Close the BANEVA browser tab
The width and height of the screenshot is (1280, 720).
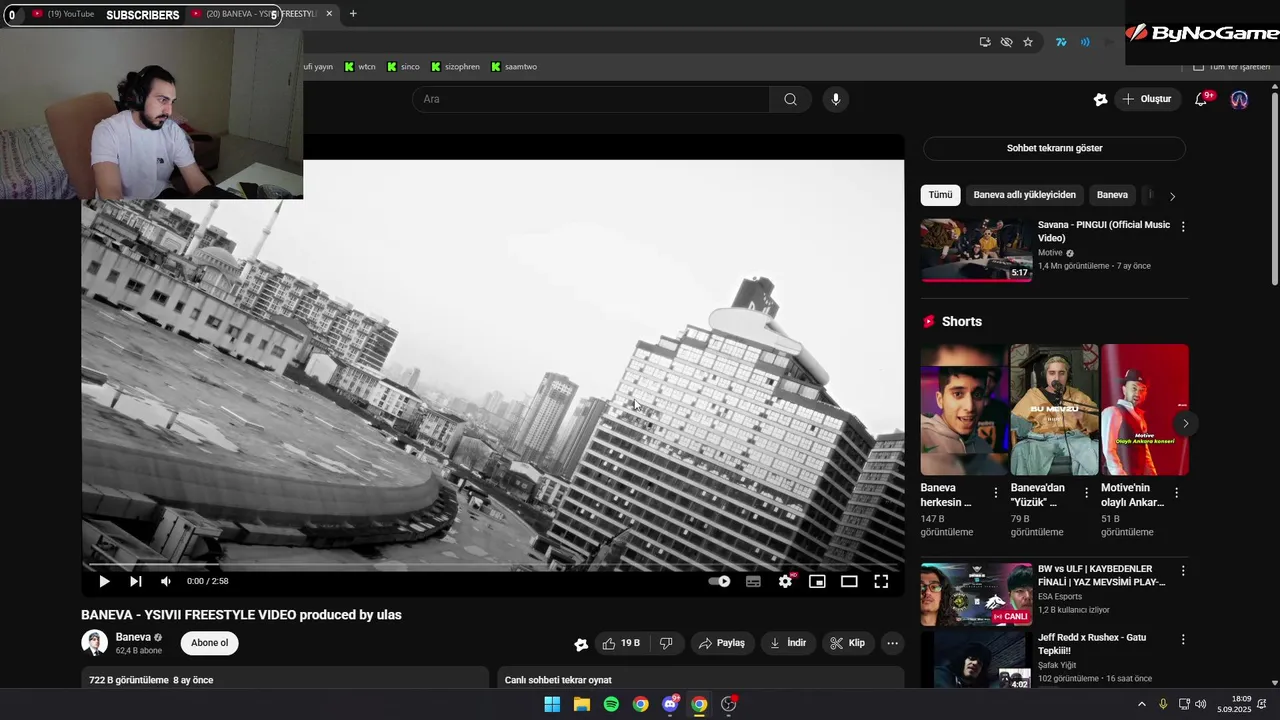329,14
